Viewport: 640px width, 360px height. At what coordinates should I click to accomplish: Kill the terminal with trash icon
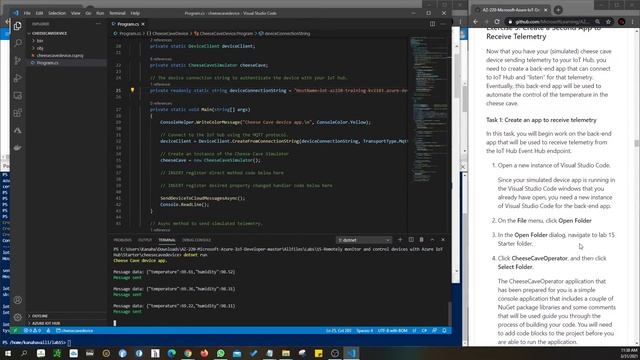click(x=422, y=240)
